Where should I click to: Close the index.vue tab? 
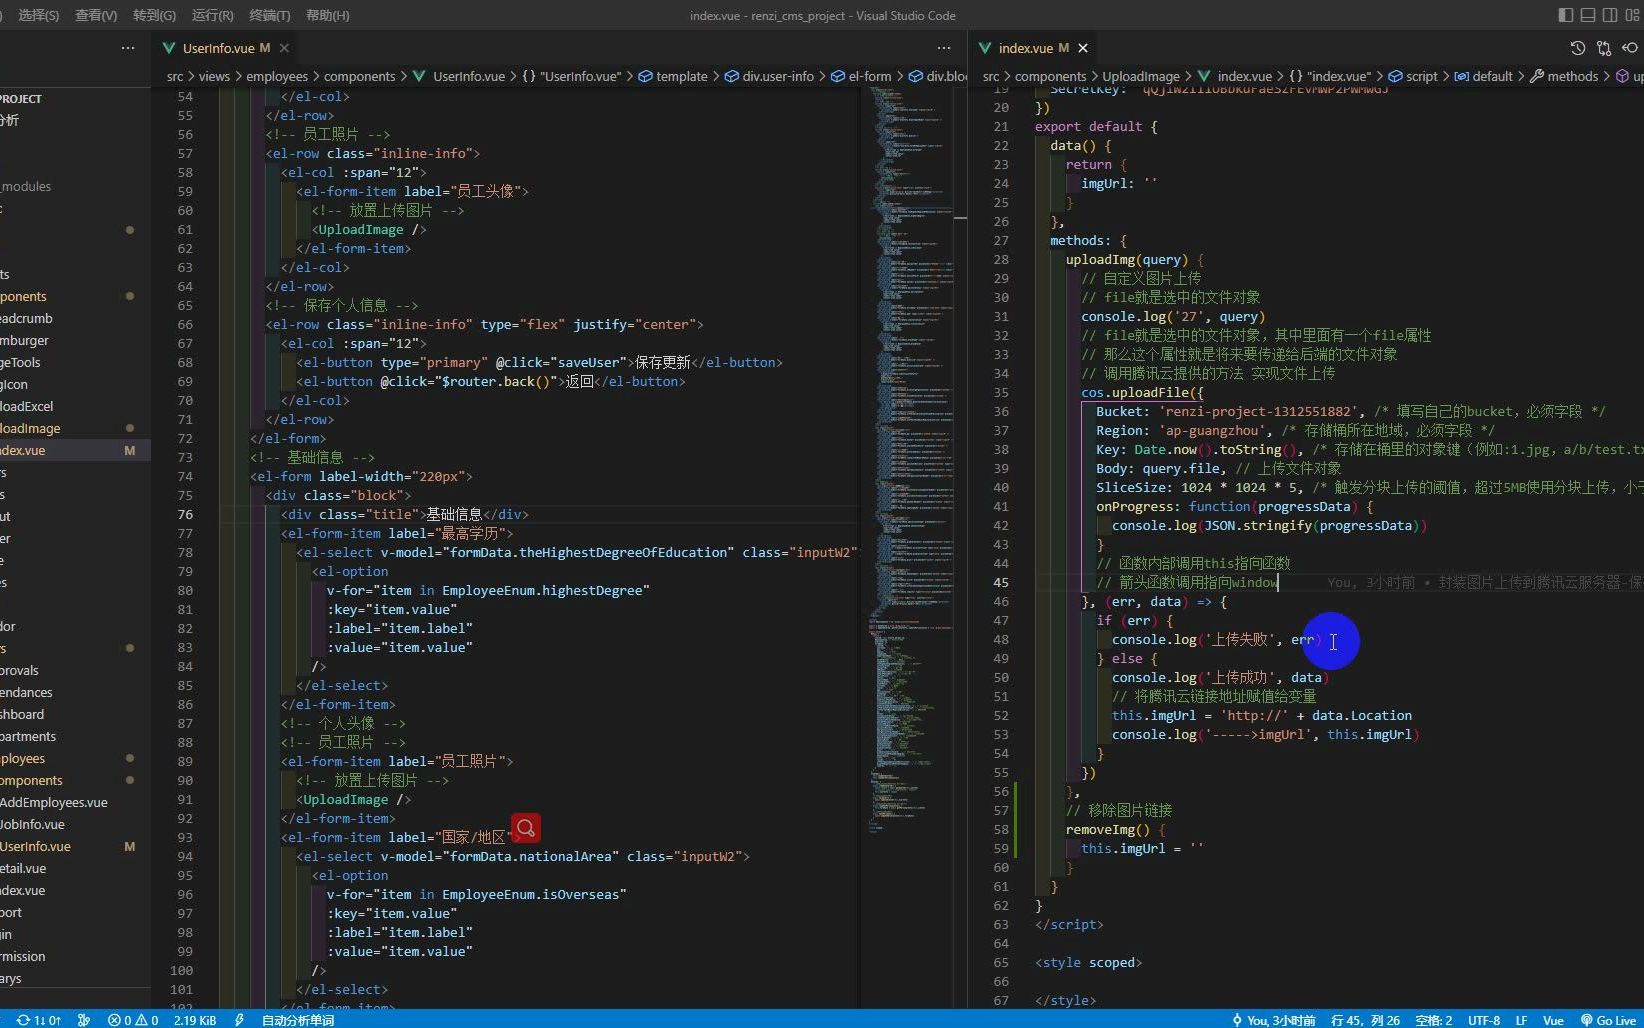pyautogui.click(x=1083, y=48)
